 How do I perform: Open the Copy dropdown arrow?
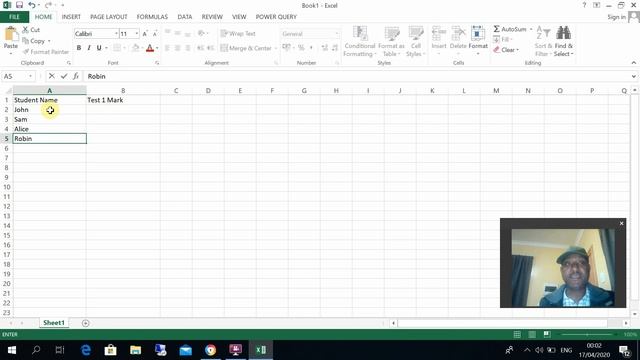49,41
